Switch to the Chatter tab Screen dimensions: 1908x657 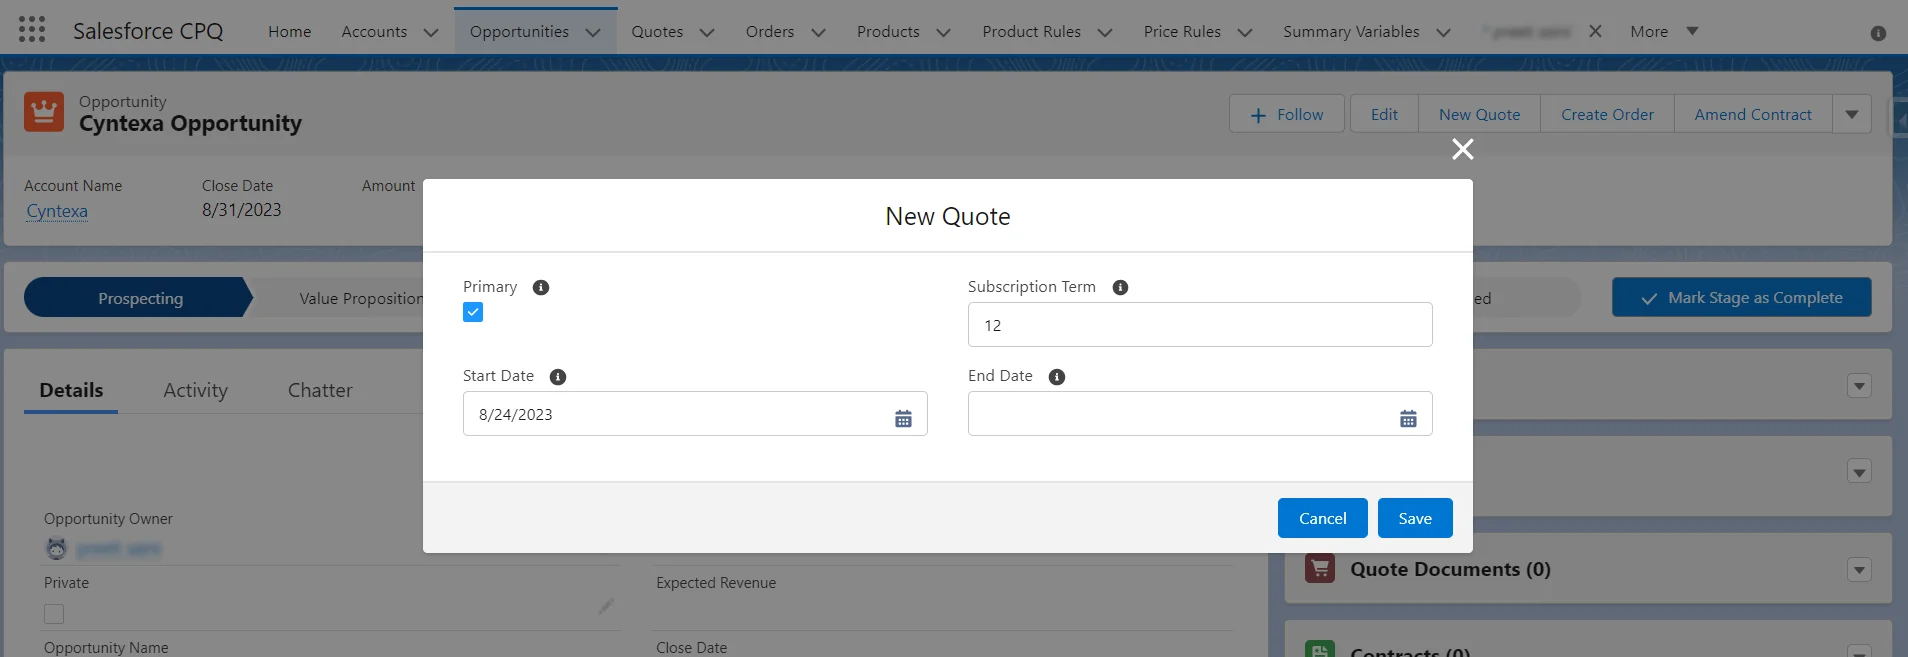(x=320, y=390)
